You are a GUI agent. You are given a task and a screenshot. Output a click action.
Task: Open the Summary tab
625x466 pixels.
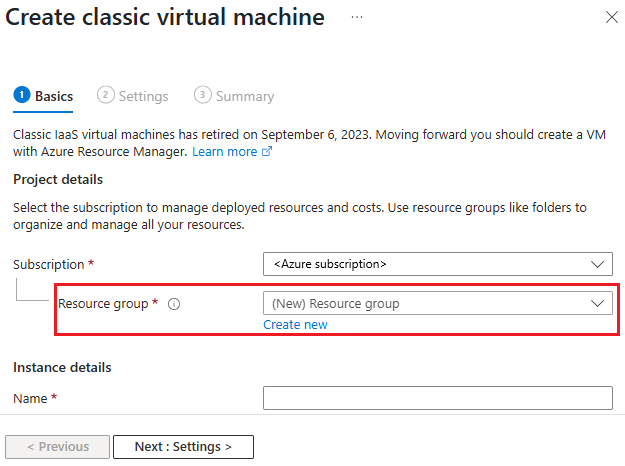click(x=244, y=96)
